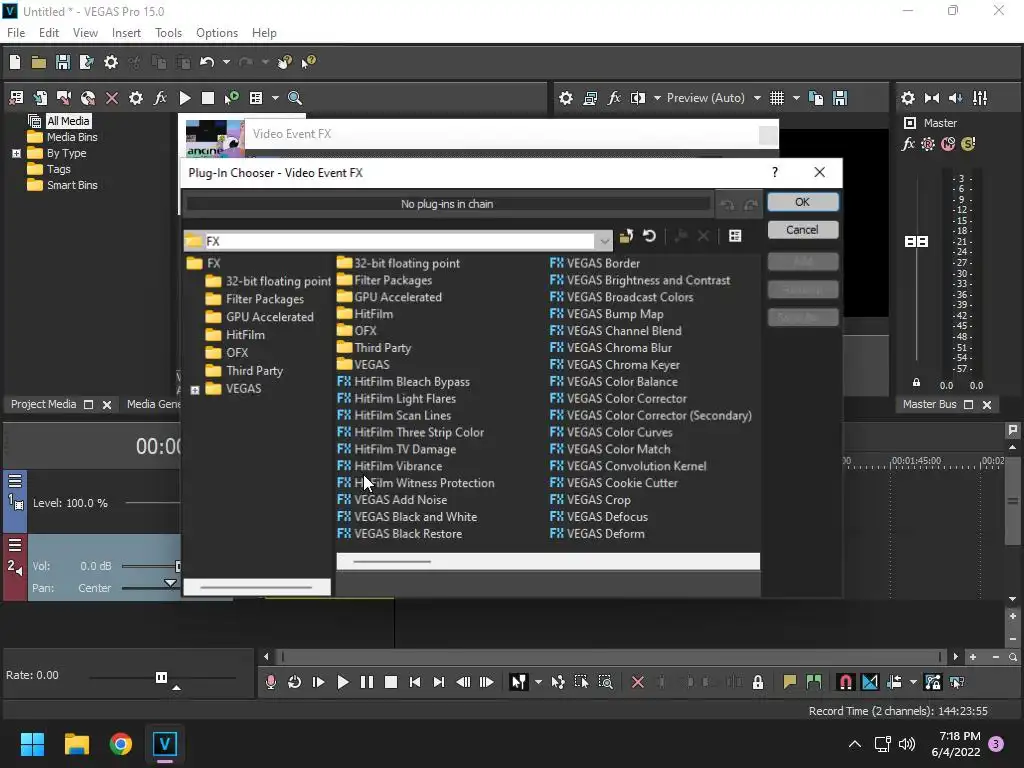
Task: Toggle split screen view in preview
Action: point(637,98)
